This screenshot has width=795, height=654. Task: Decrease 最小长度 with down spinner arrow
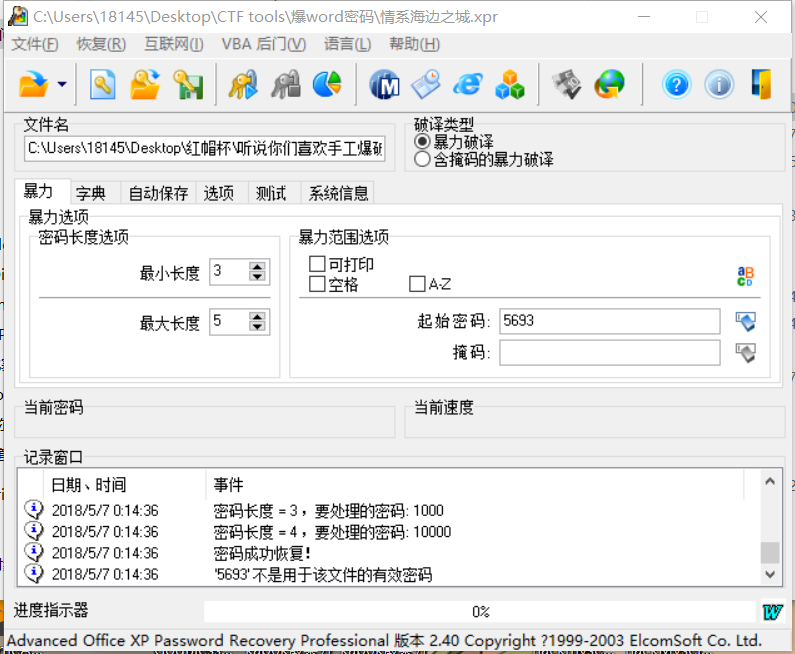pos(258,276)
